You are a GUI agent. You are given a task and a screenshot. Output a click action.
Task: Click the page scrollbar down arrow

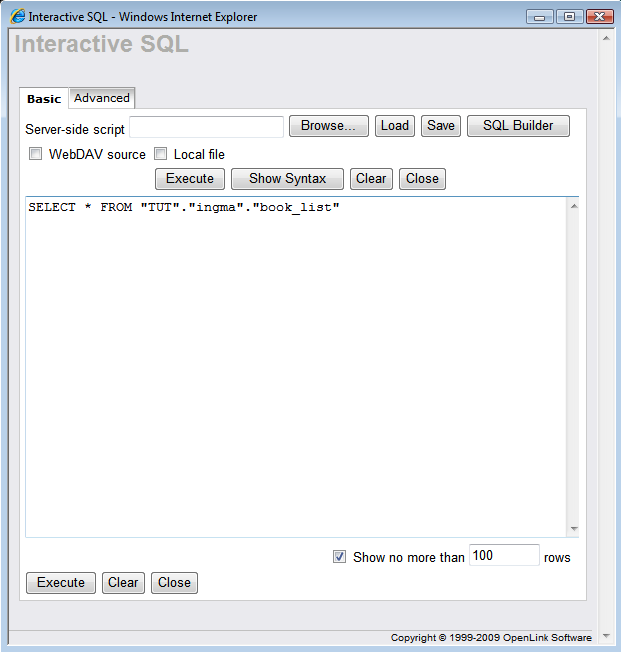pos(607,635)
